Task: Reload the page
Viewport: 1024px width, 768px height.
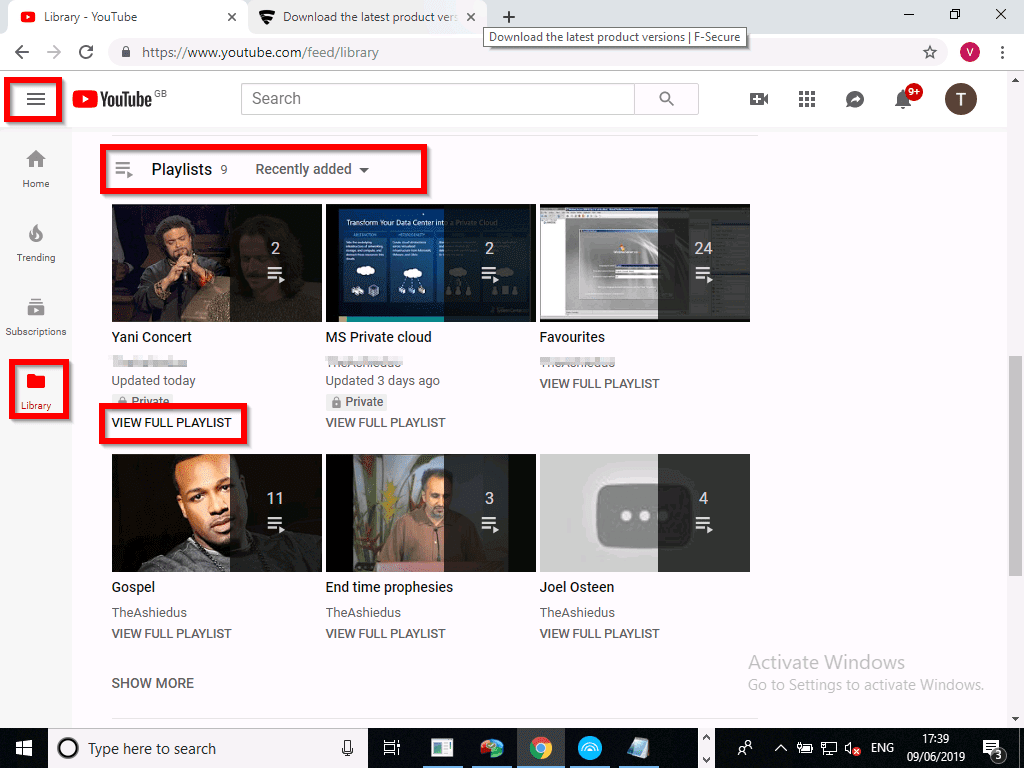Action: pyautogui.click(x=86, y=52)
